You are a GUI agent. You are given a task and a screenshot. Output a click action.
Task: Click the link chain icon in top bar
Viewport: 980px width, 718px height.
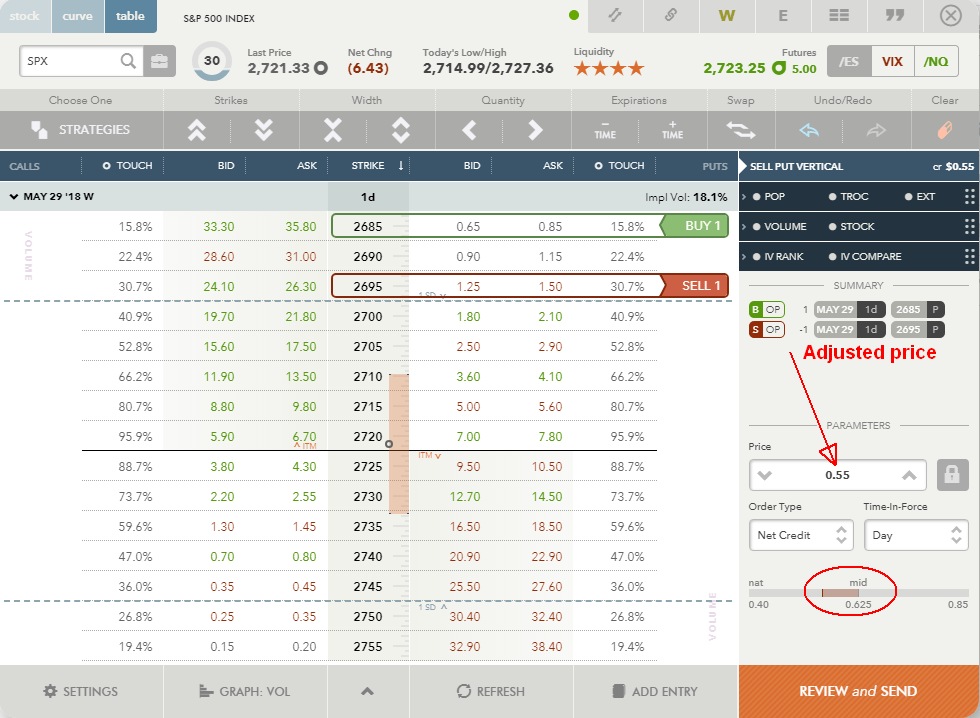tap(671, 15)
